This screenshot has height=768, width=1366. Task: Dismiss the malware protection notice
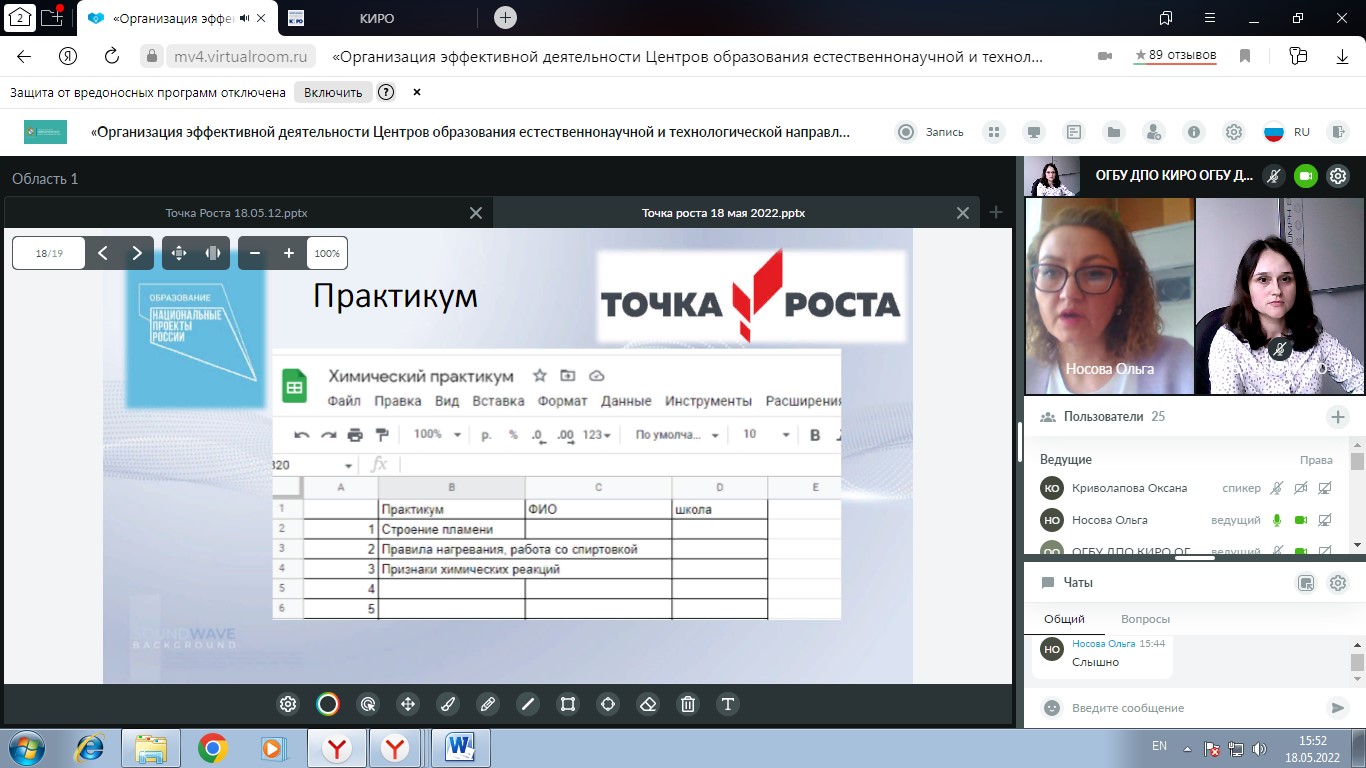click(417, 92)
